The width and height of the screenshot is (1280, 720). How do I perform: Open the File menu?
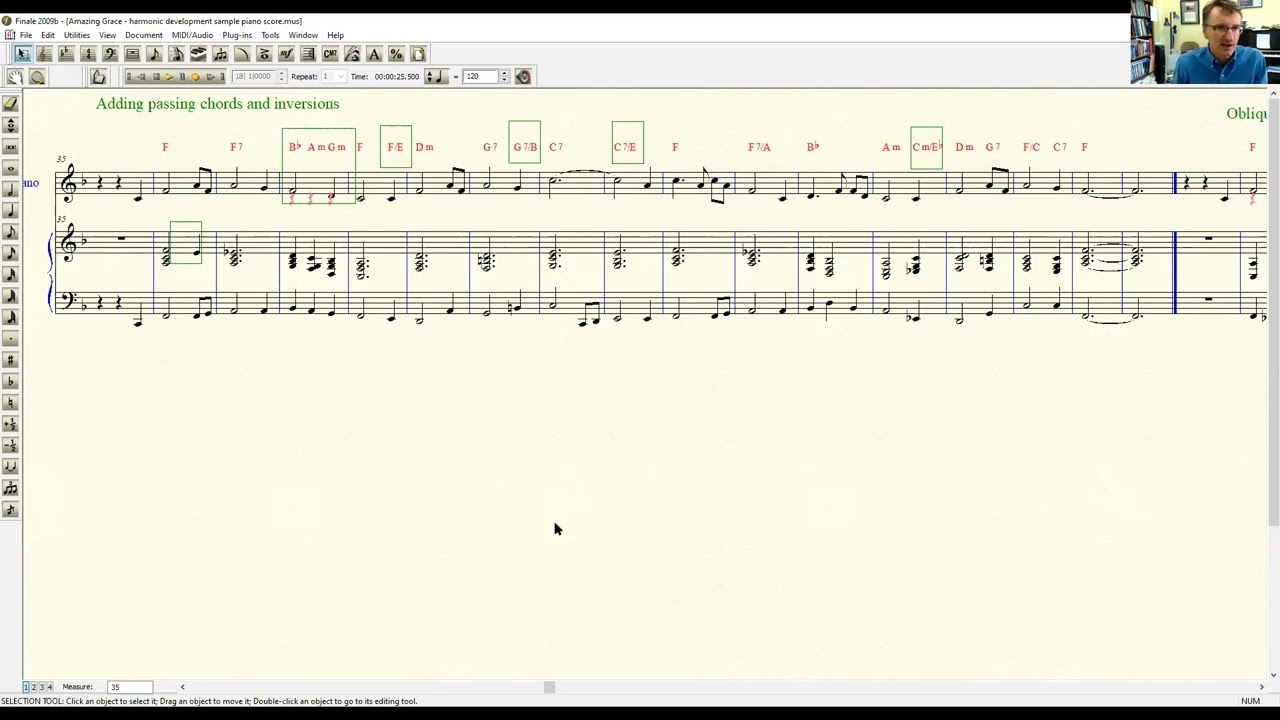[26, 35]
